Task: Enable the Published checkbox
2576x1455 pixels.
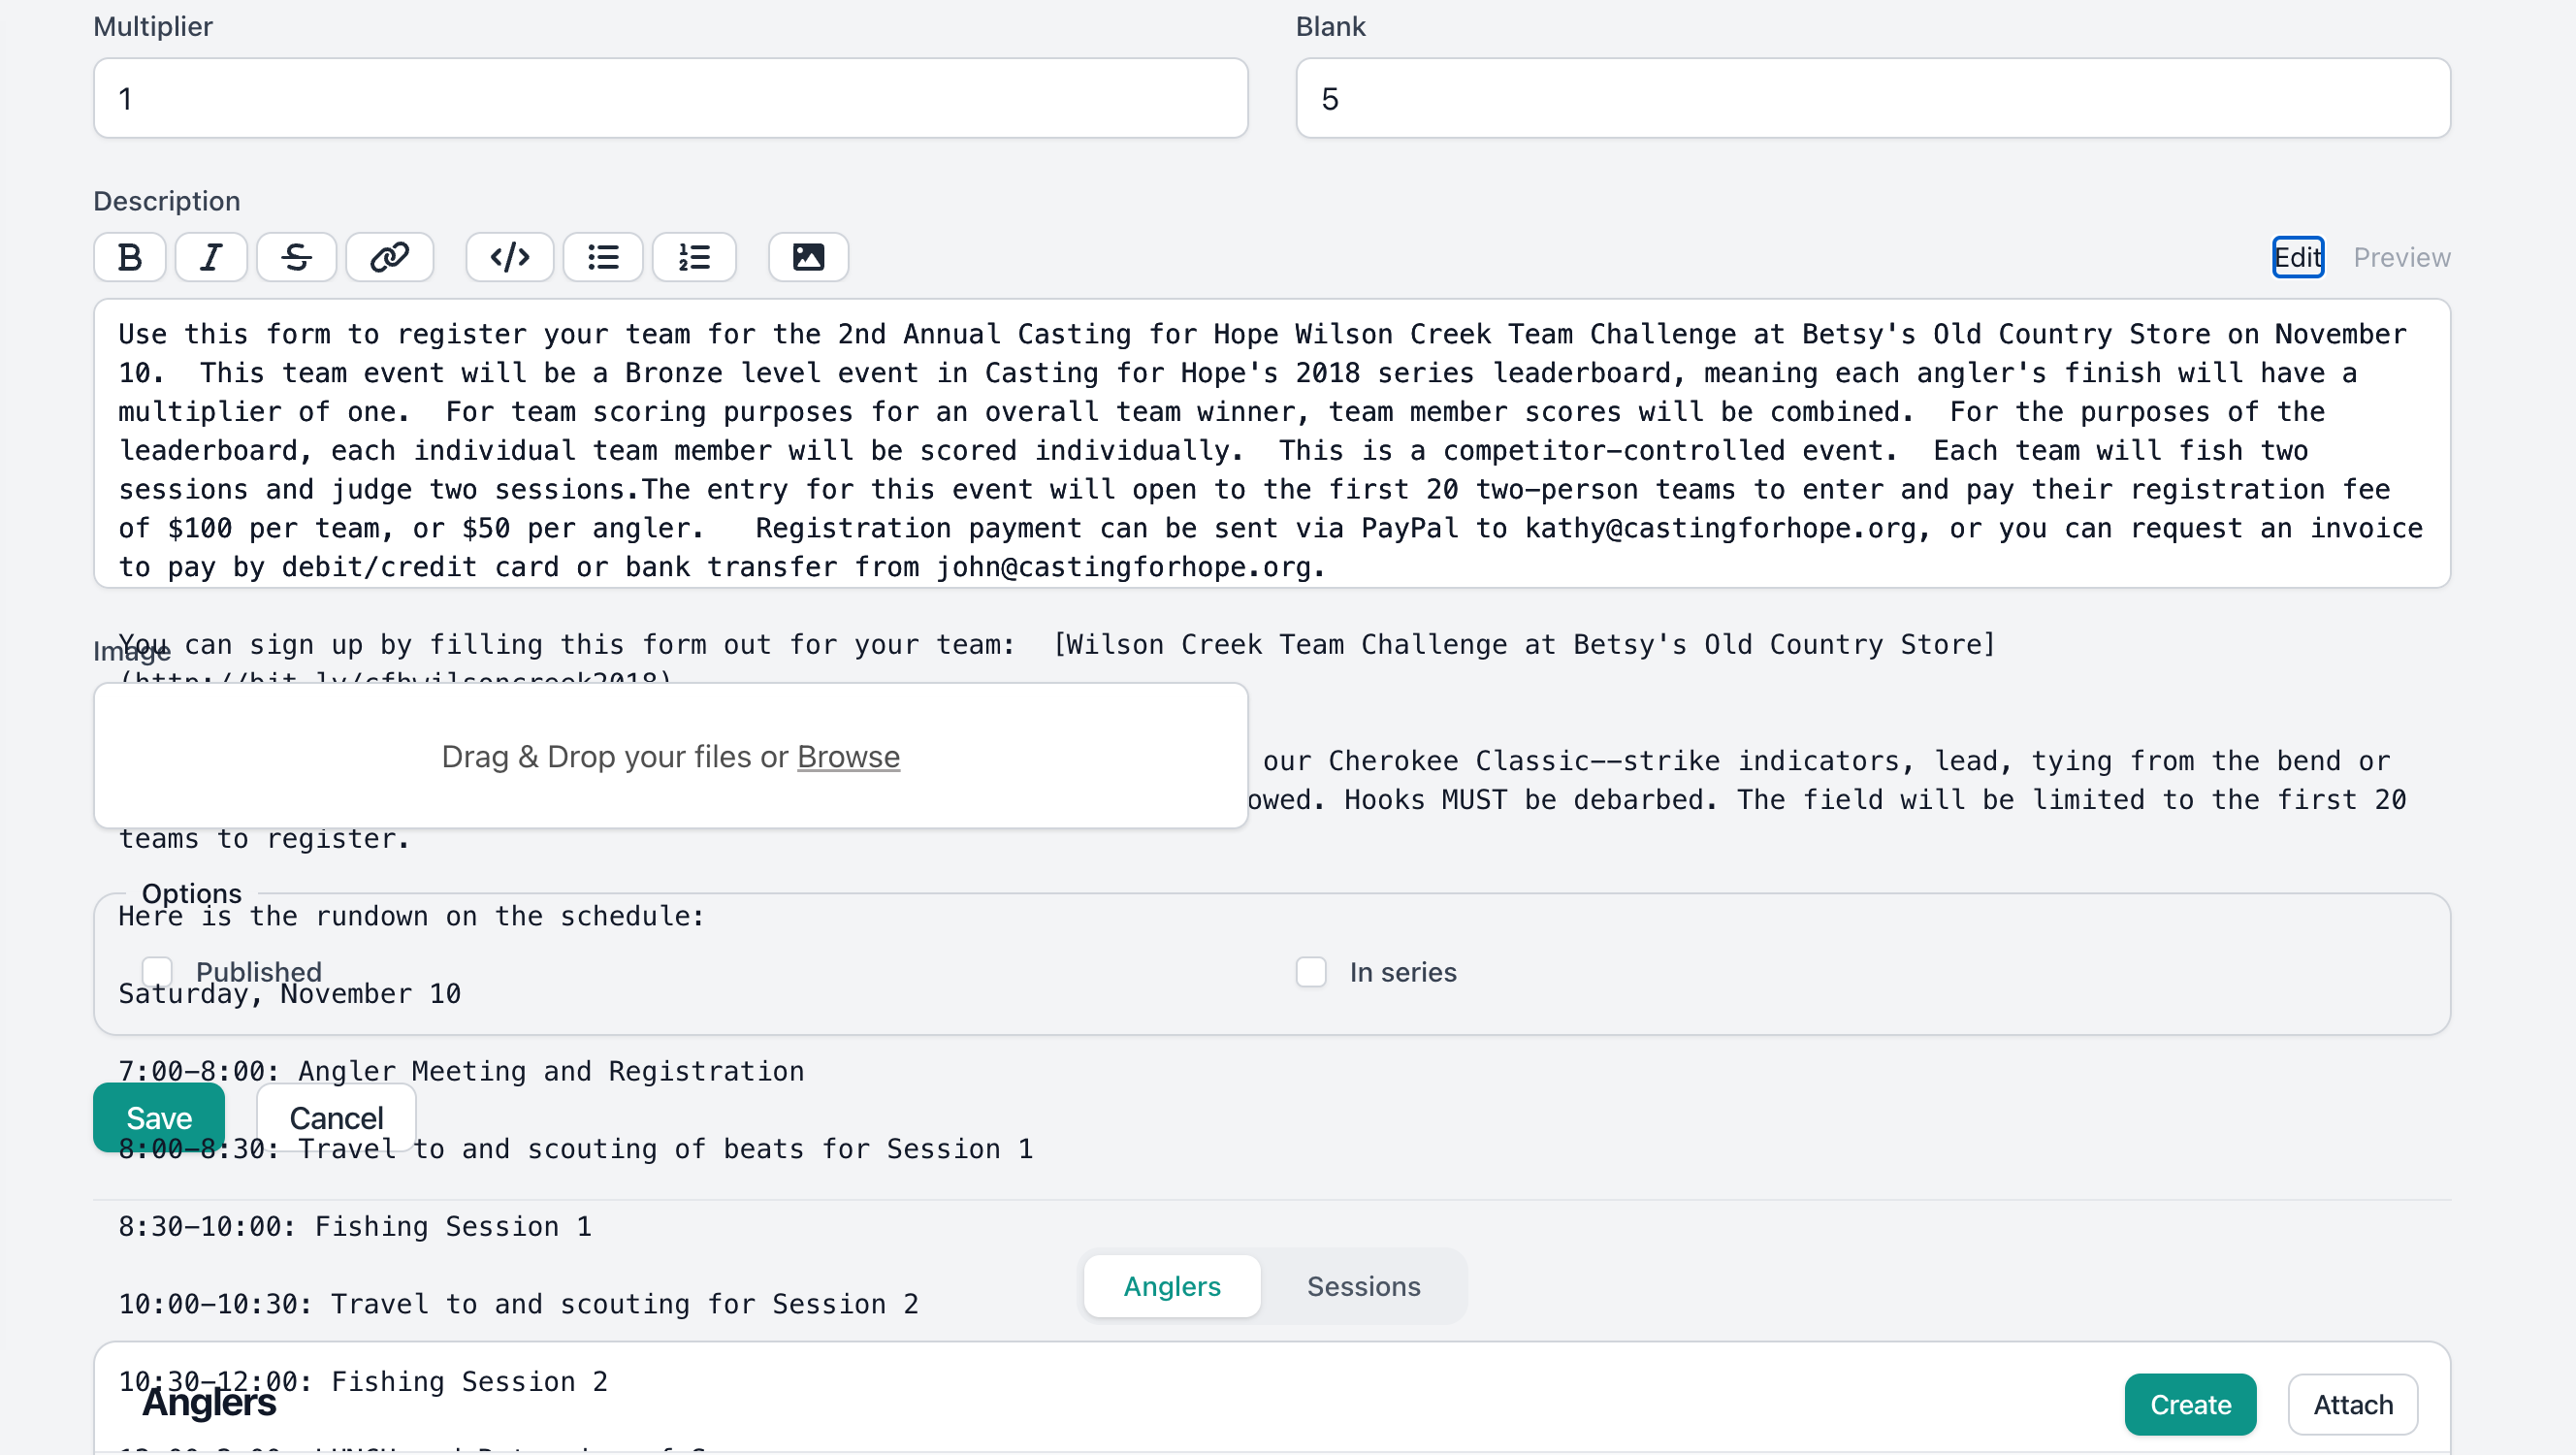Action: pos(156,971)
